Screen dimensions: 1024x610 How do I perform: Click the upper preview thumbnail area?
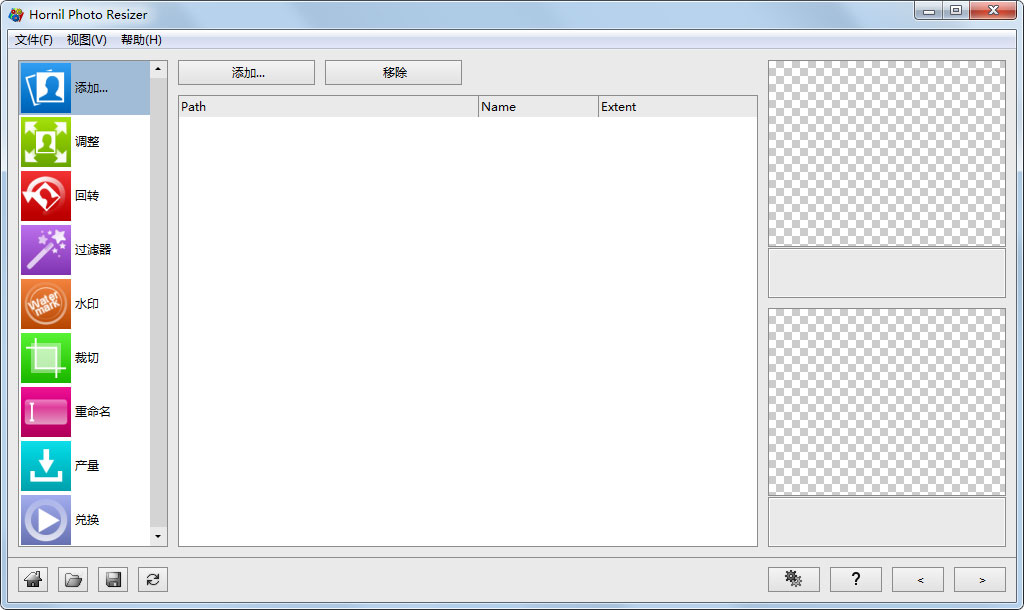(887, 153)
